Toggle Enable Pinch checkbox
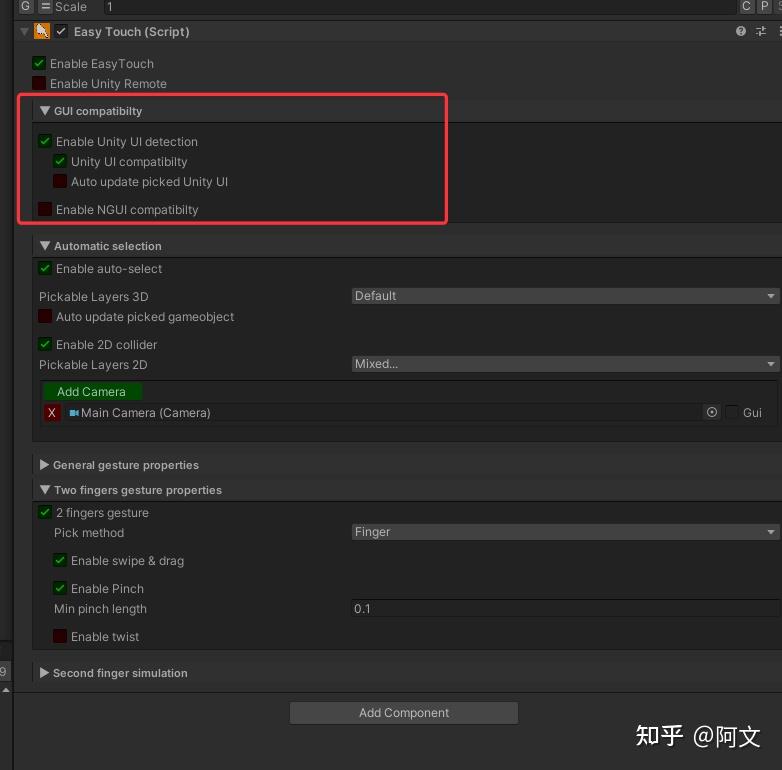 (60, 588)
